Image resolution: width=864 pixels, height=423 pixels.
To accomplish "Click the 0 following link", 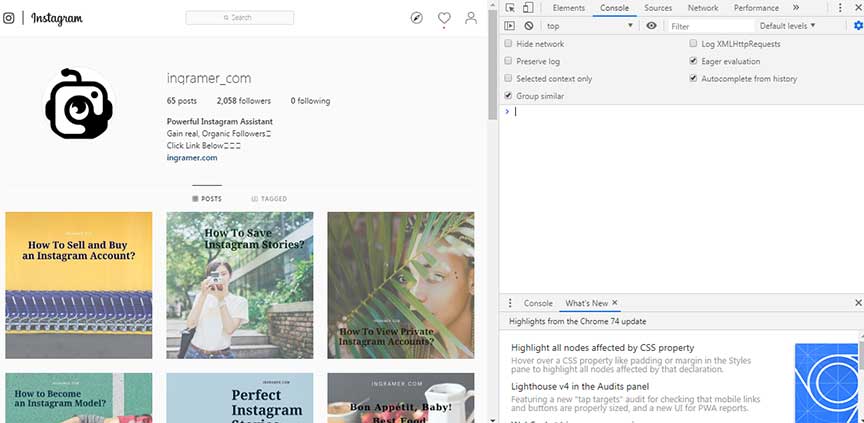I will pos(310,101).
